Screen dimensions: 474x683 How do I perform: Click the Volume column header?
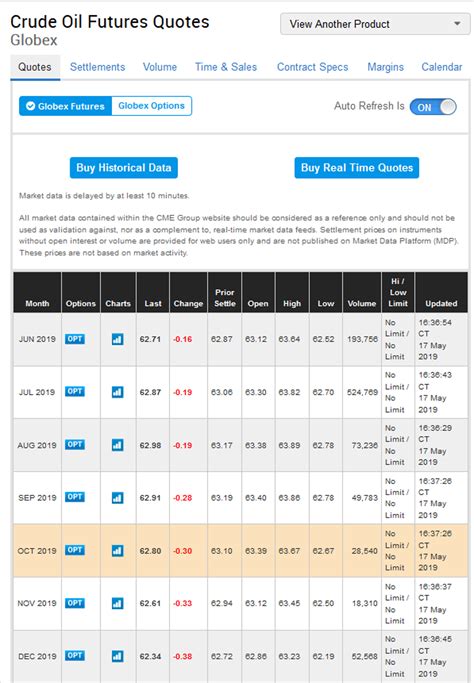[362, 303]
